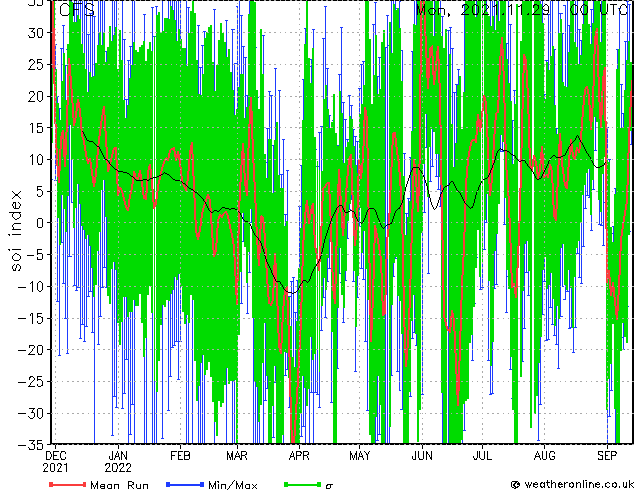Click the 'Mean Run' legend label
The width and height of the screenshot is (634, 490).
pyautogui.click(x=119, y=484)
